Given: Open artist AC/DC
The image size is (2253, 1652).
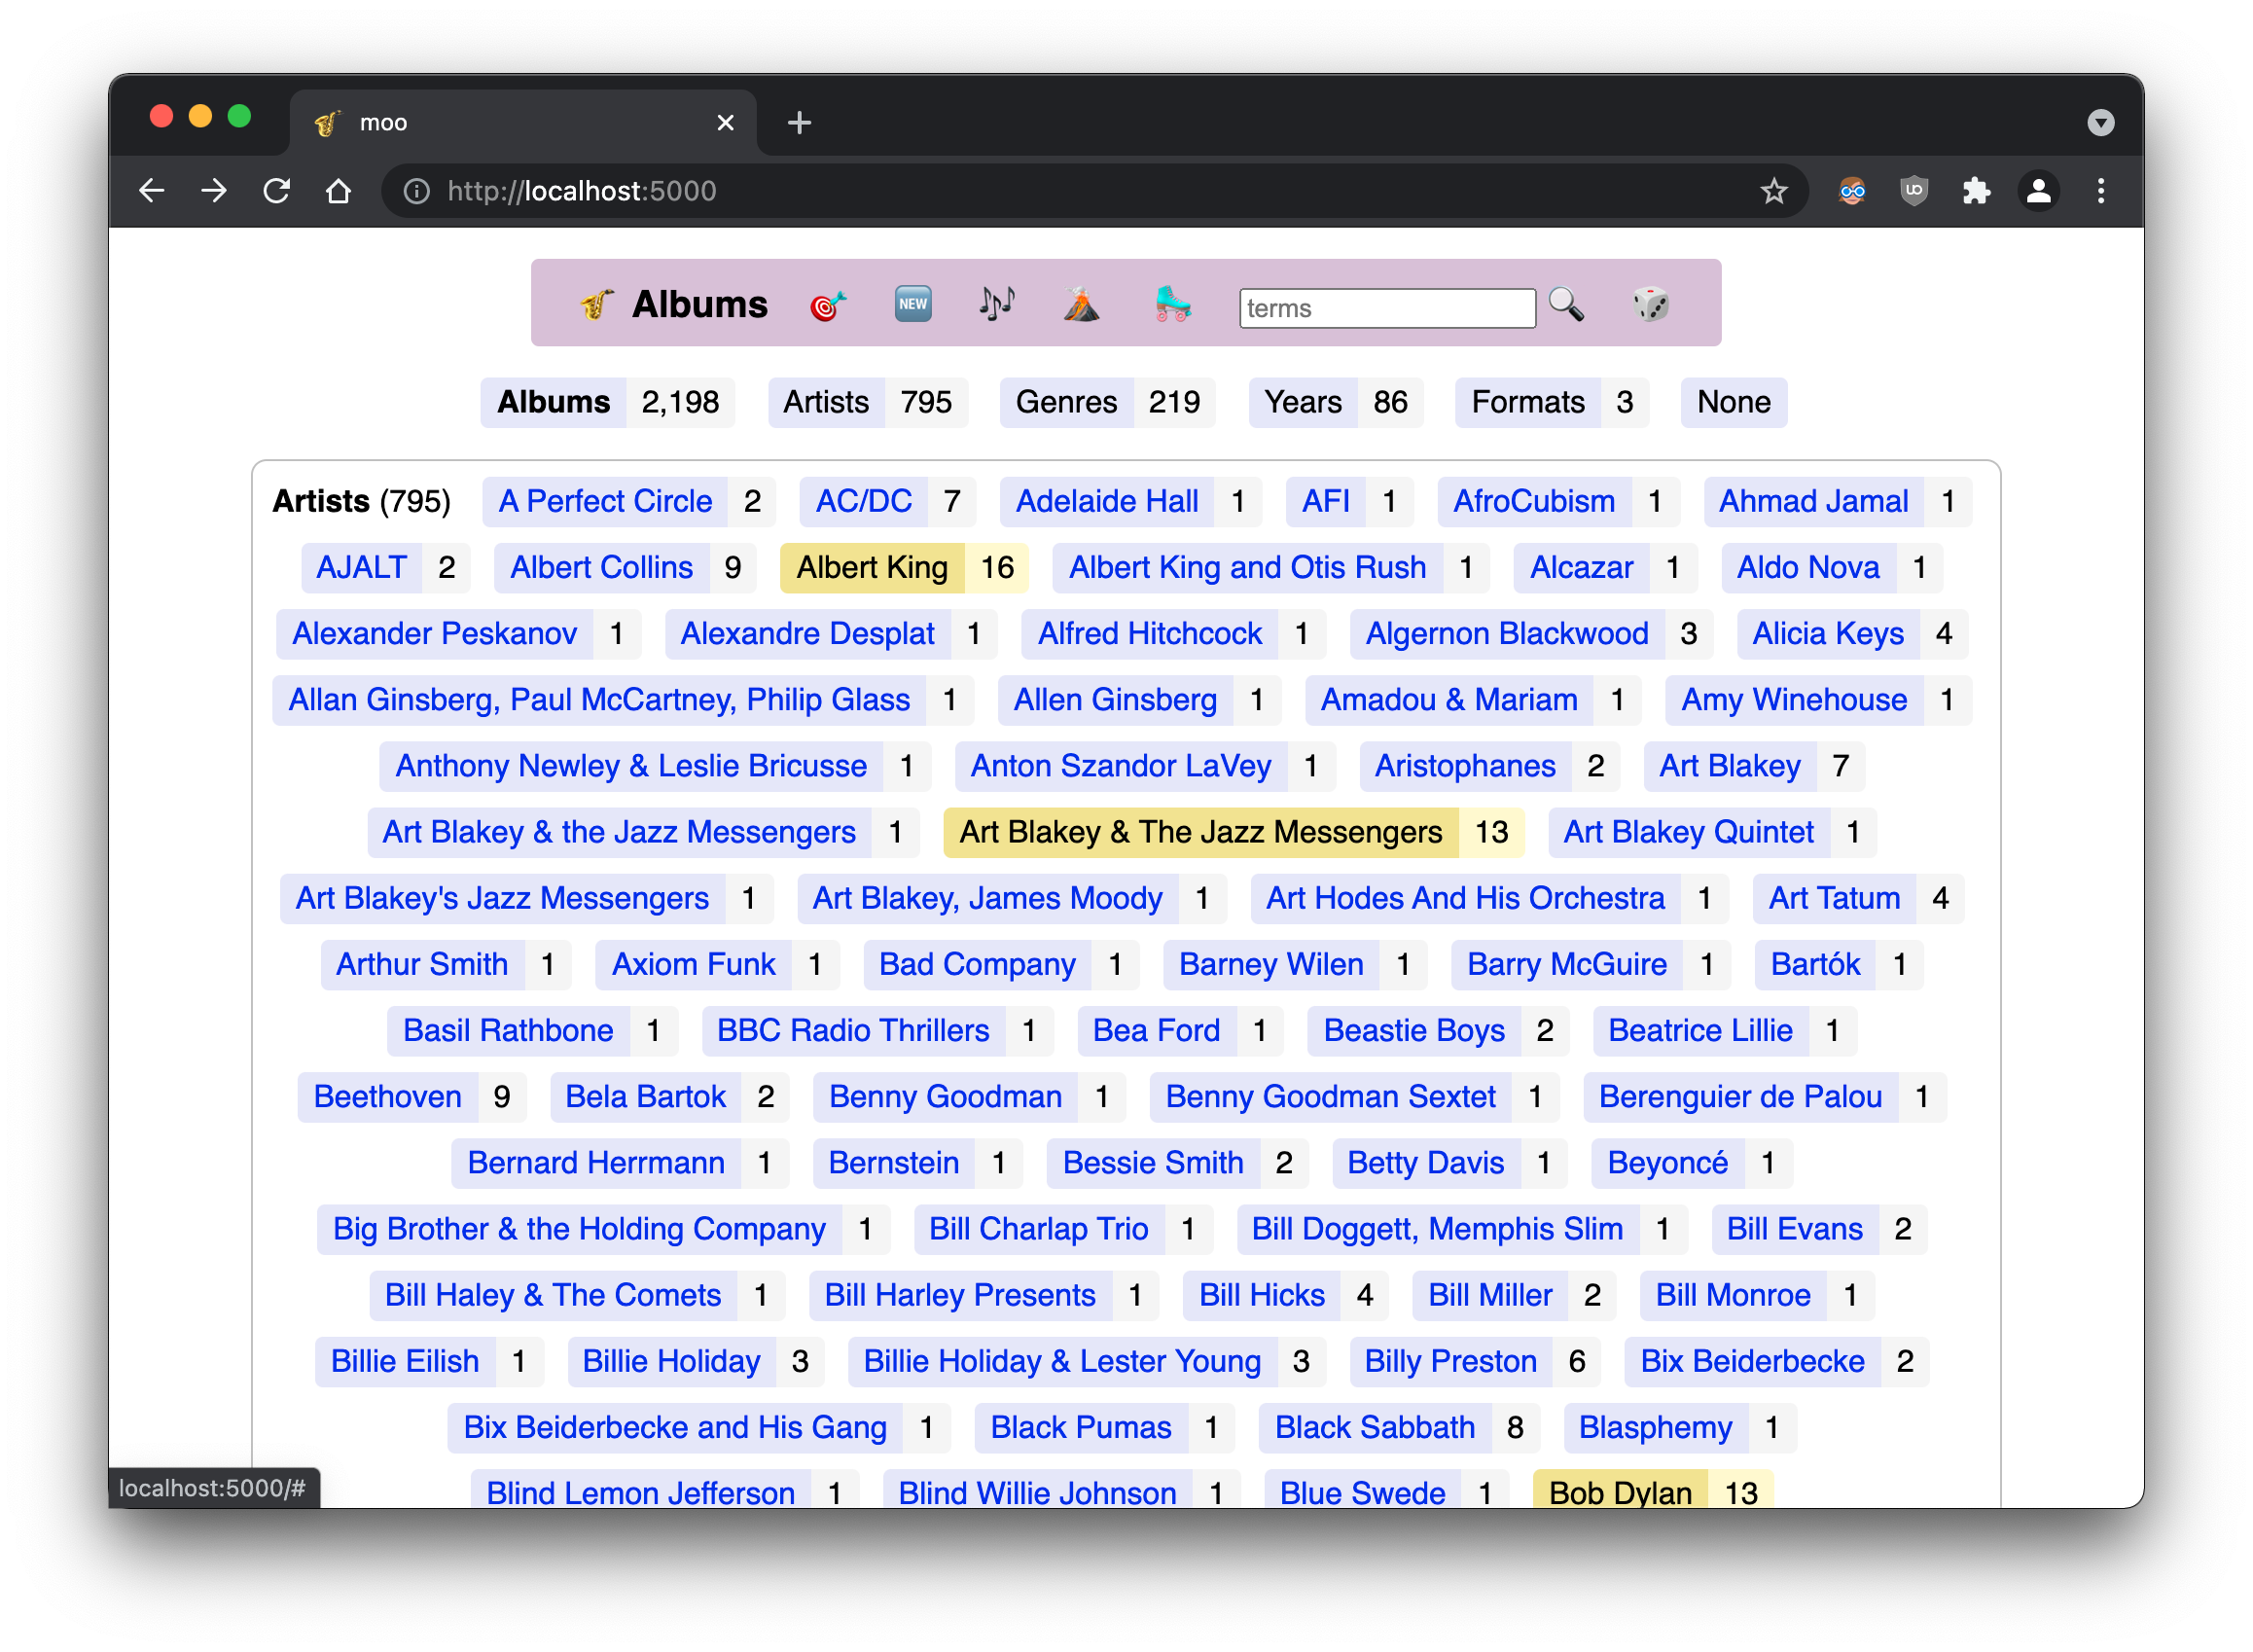Looking at the screenshot, I should [x=864, y=501].
